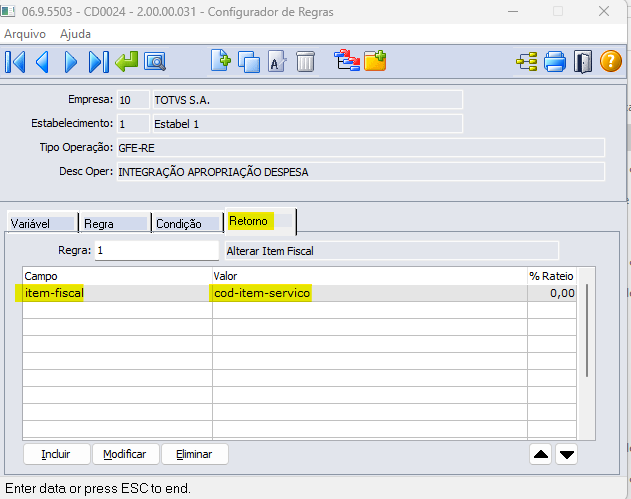This screenshot has height=499, width=631.
Task: Click the green go-to arrow icon
Action: (127, 62)
